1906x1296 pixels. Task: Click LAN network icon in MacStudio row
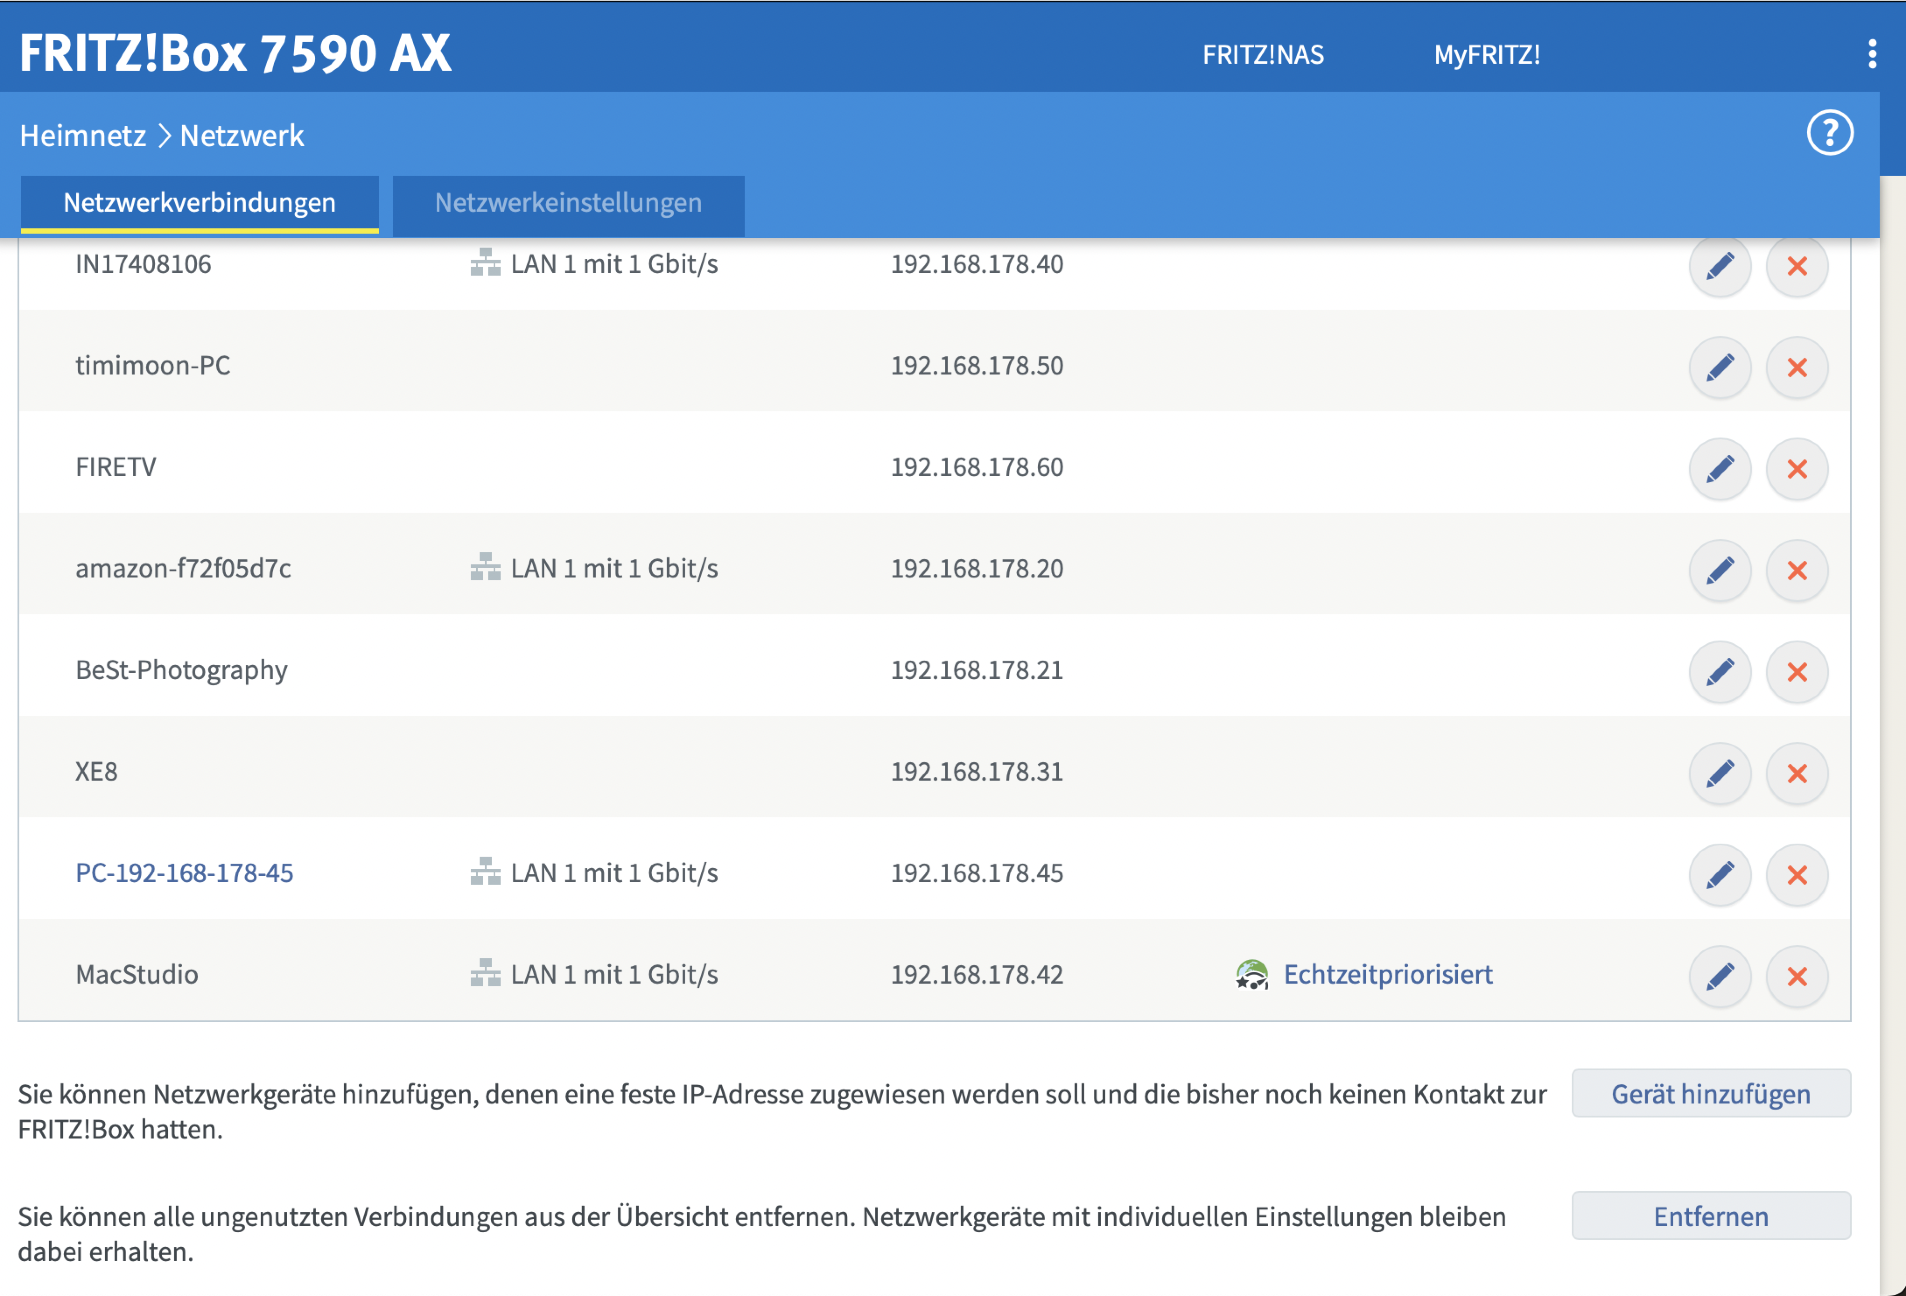click(x=485, y=973)
